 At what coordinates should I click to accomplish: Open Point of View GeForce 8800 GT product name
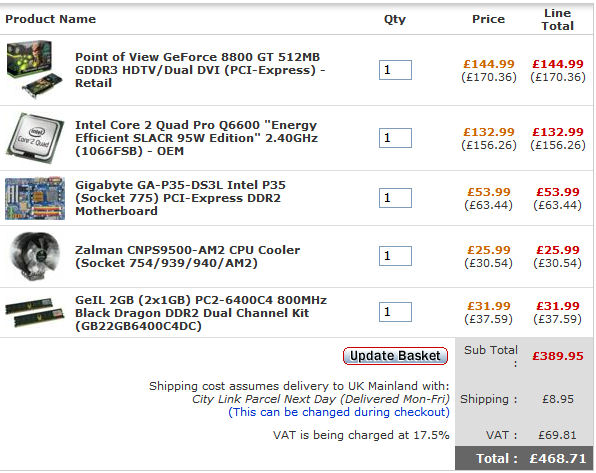200,70
